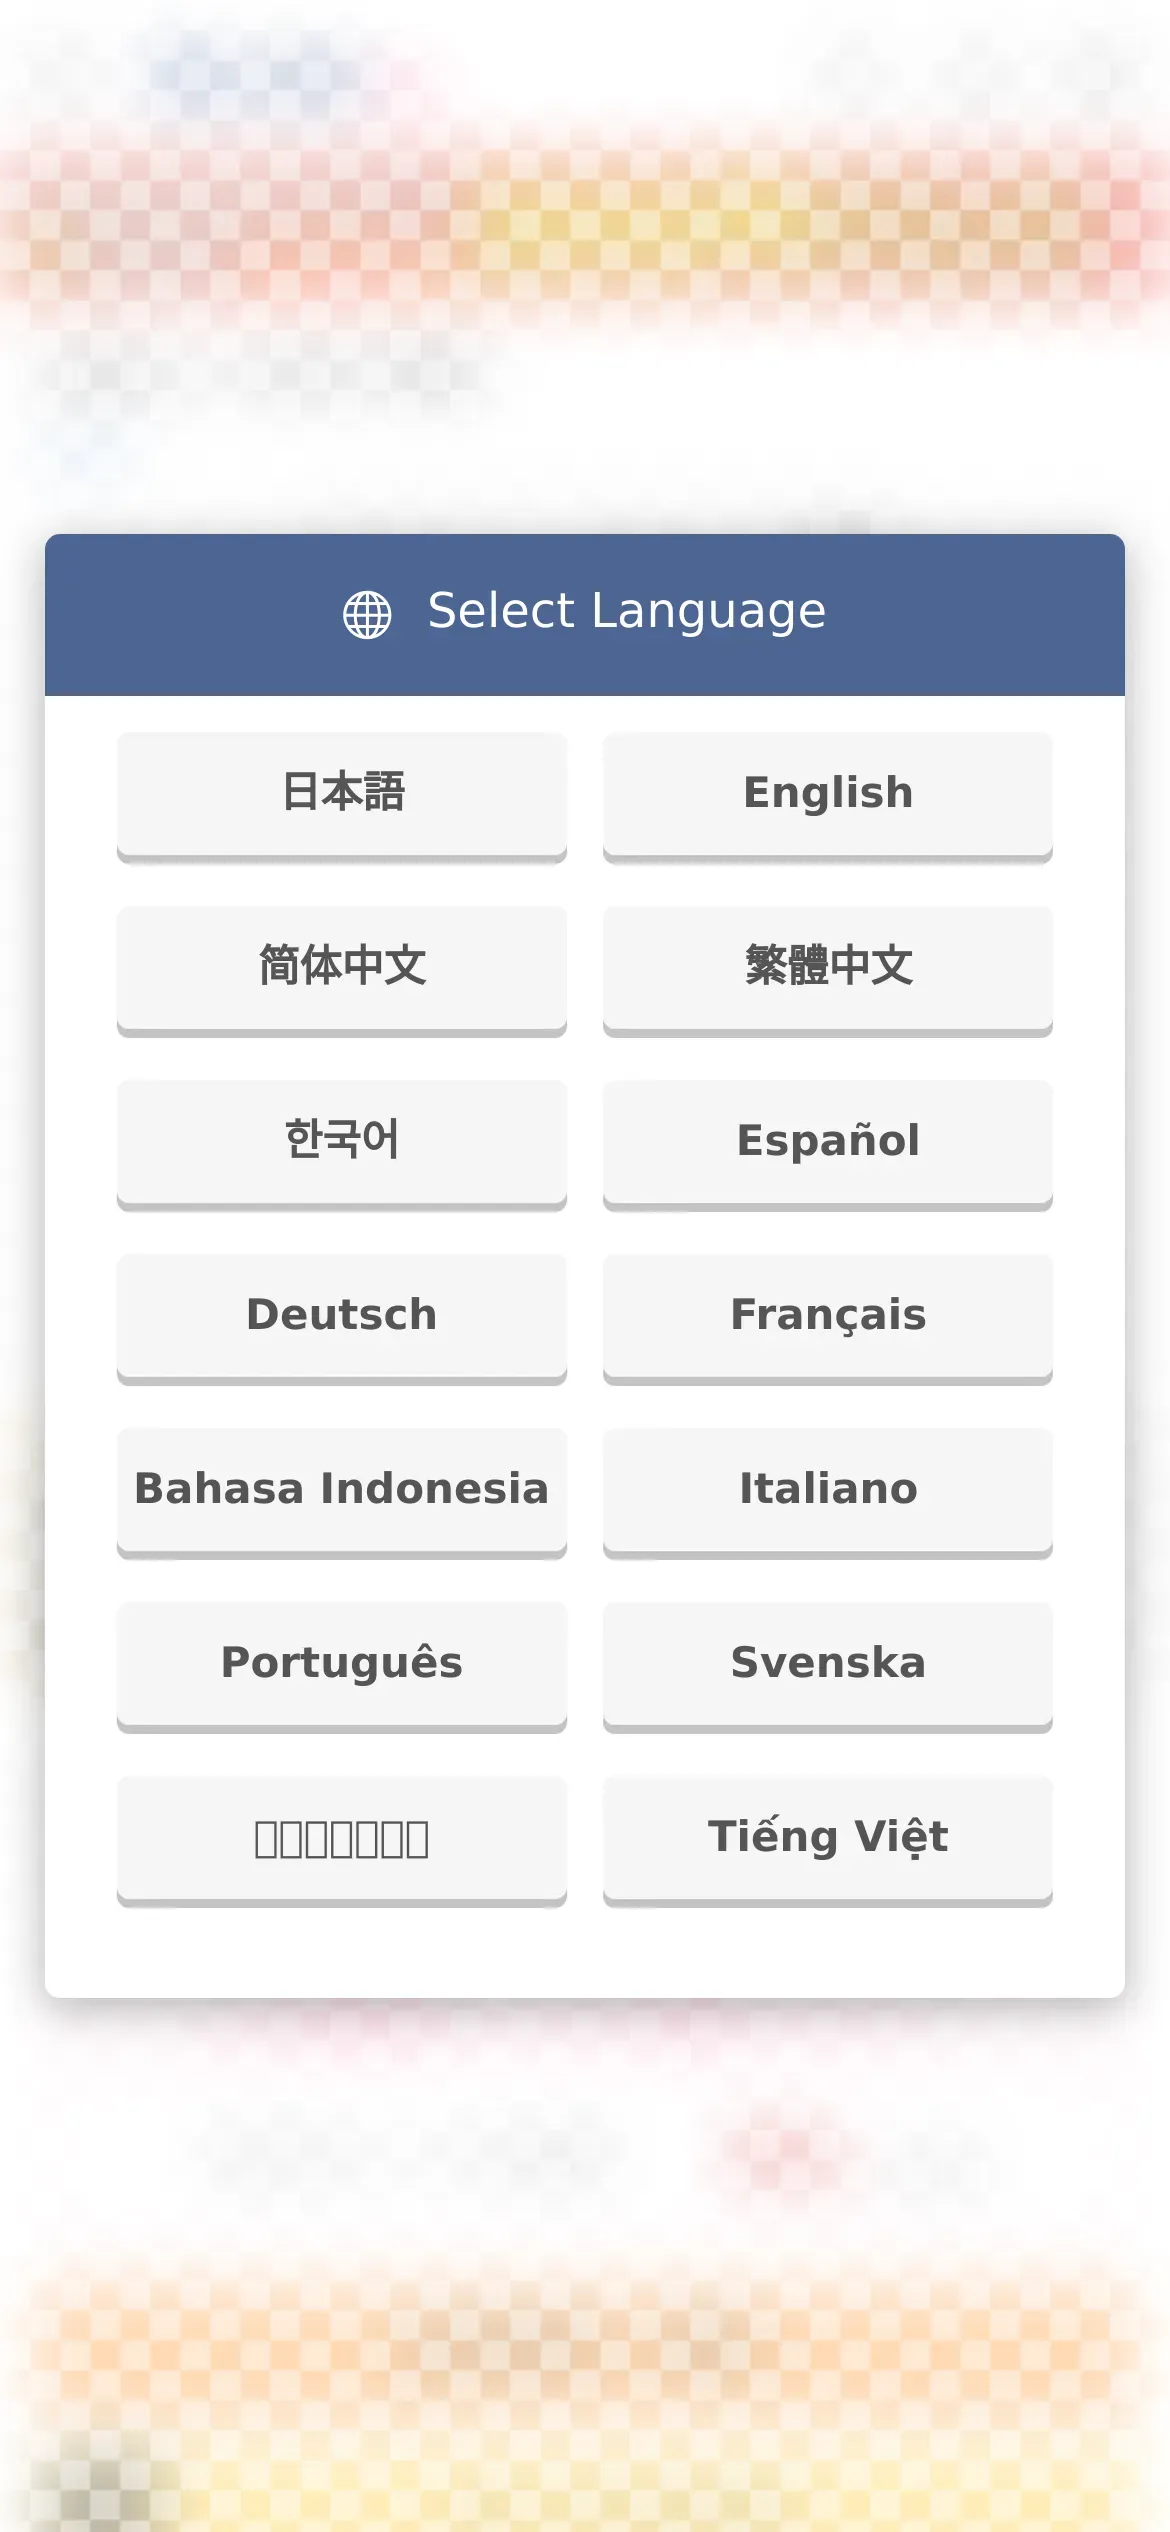Select Français language button

[828, 1318]
